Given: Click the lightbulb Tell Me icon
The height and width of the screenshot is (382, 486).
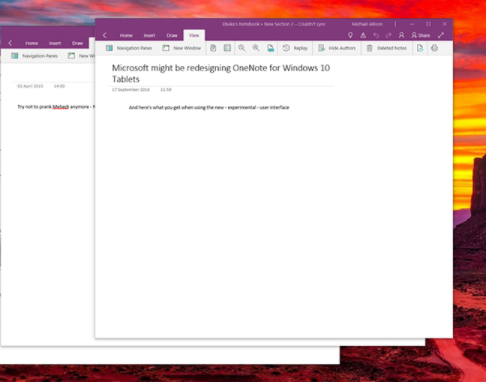Looking at the screenshot, I should point(350,35).
